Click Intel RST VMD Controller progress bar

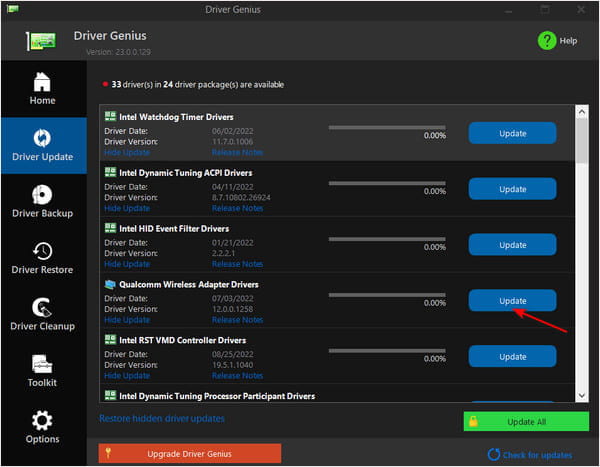tap(387, 351)
